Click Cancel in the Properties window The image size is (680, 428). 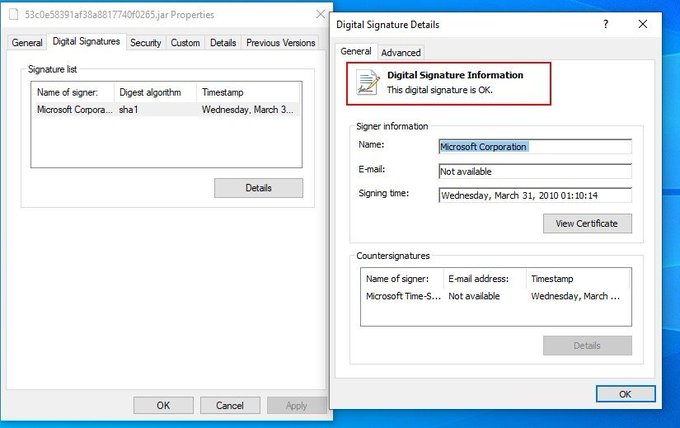(x=230, y=405)
